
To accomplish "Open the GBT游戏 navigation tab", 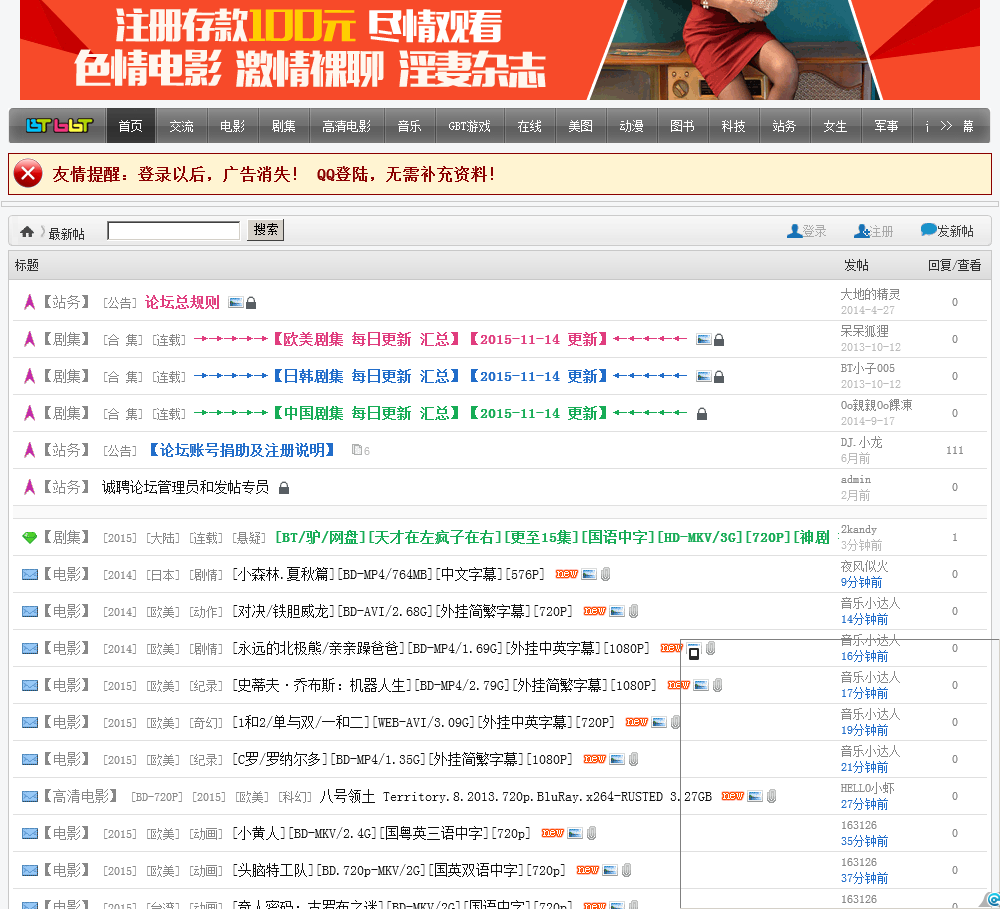I will coord(469,126).
